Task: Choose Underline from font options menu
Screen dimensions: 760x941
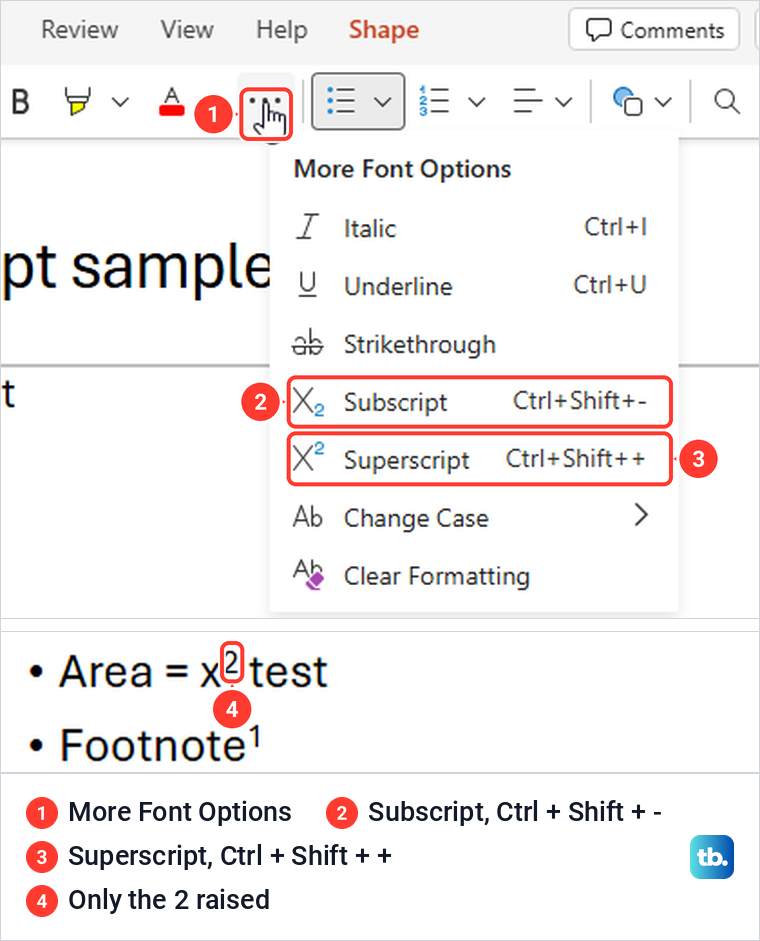Action: point(474,286)
